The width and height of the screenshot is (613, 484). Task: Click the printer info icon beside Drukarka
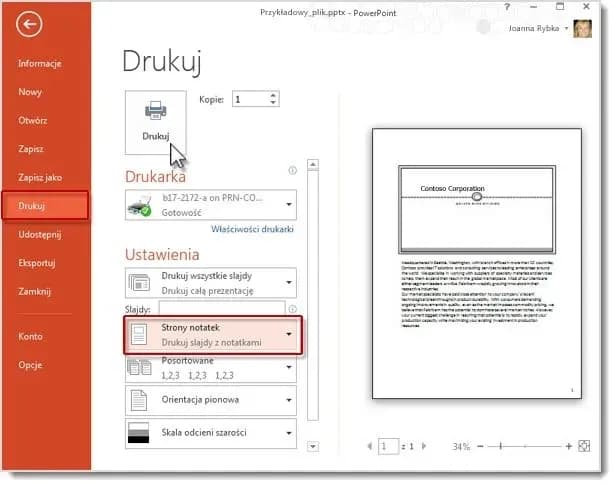click(292, 171)
